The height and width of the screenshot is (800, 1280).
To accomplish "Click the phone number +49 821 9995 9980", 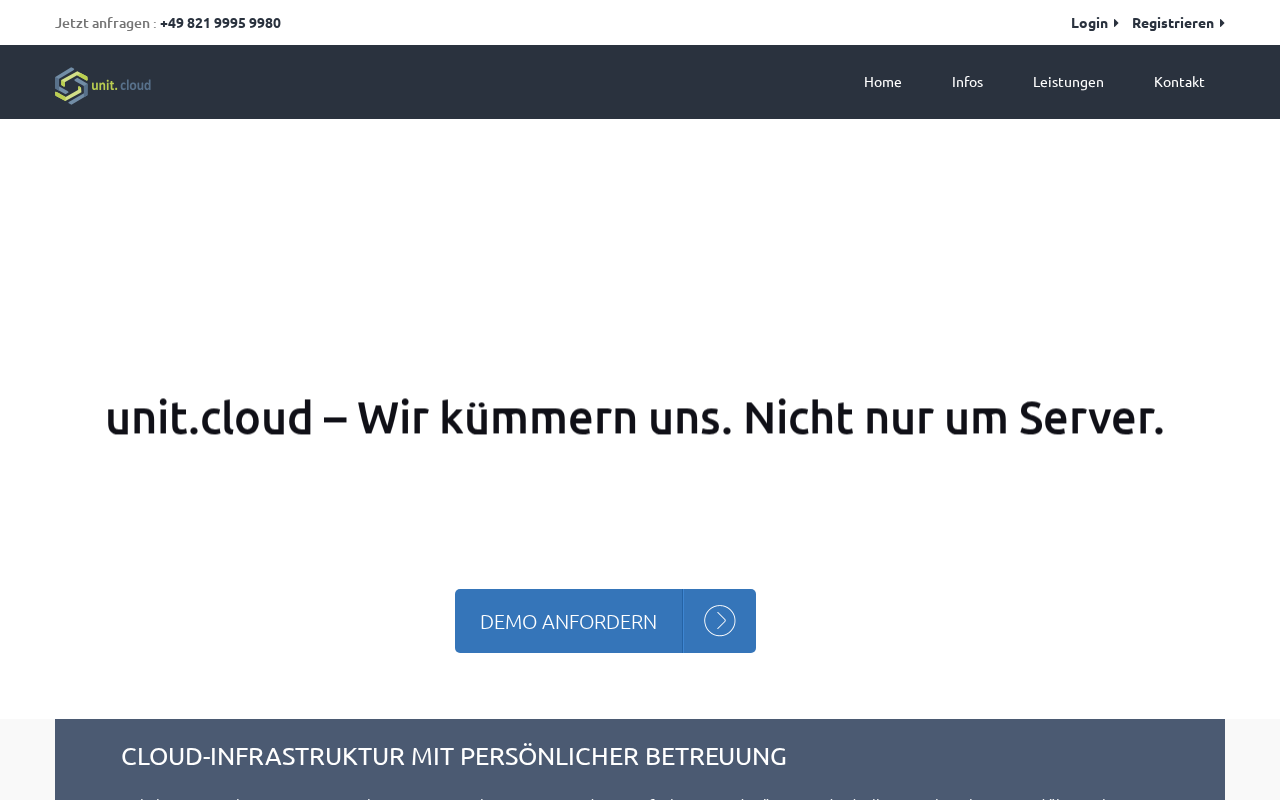I will (x=220, y=23).
